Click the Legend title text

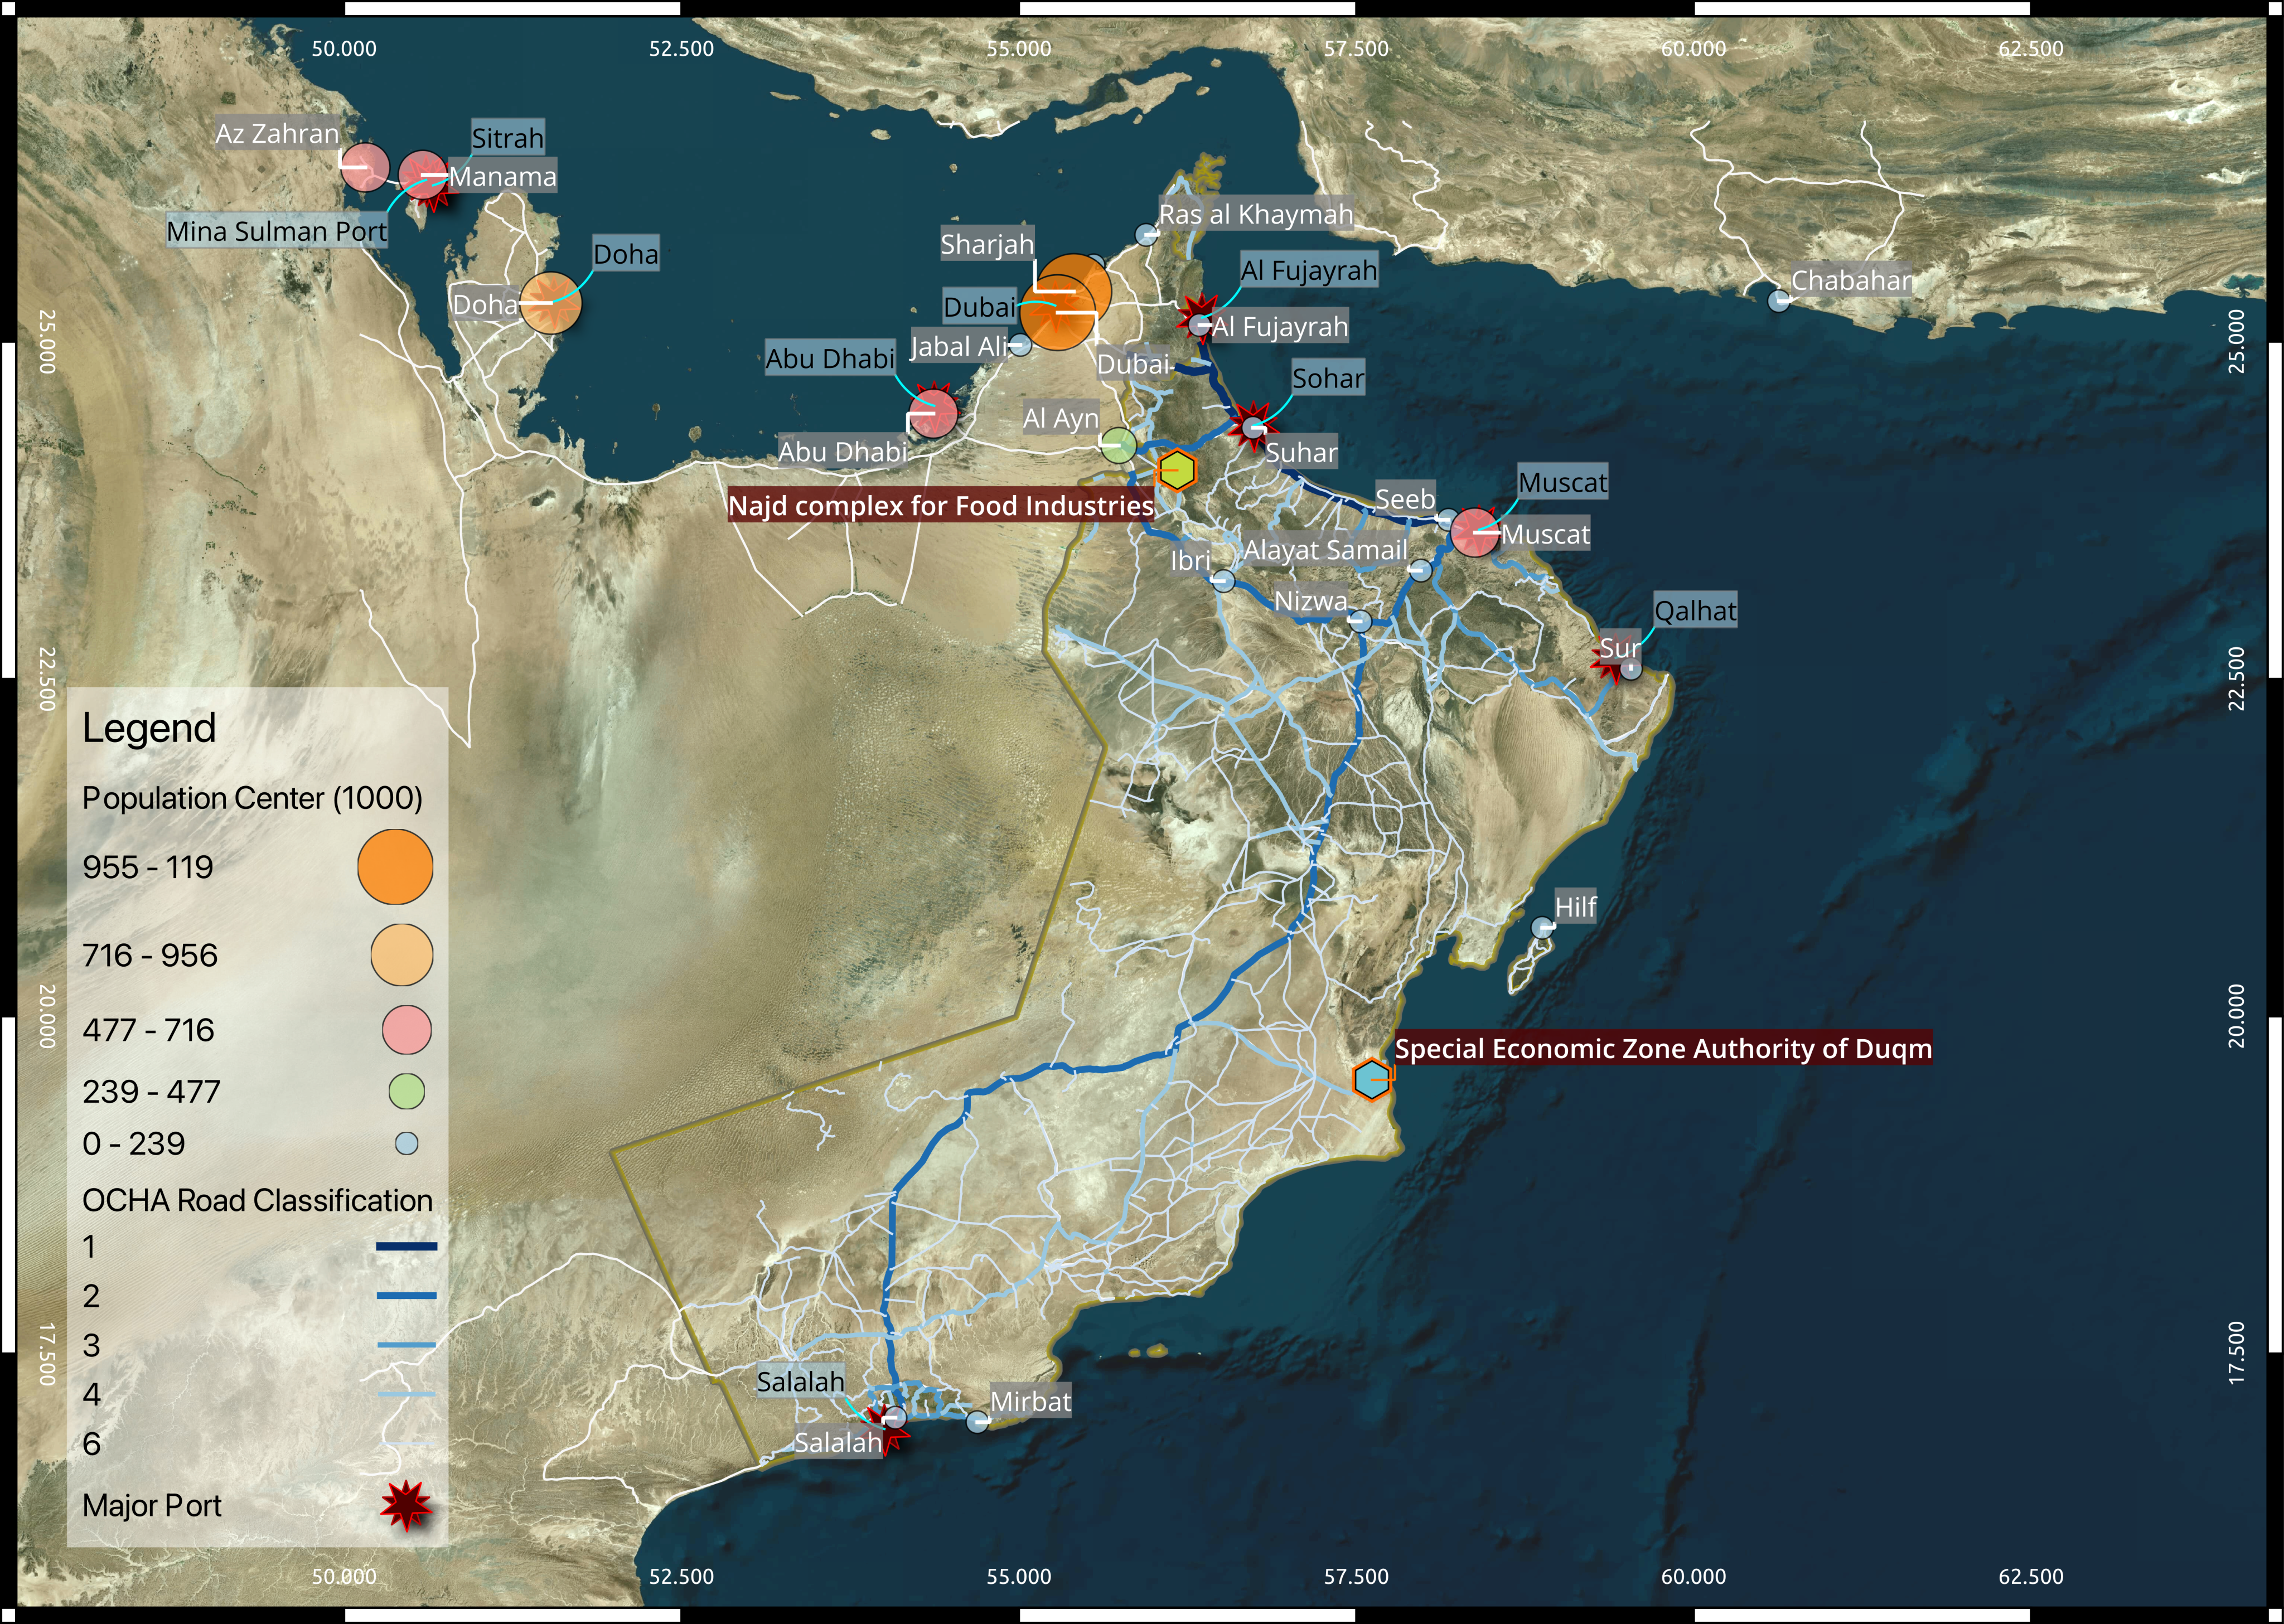(149, 728)
